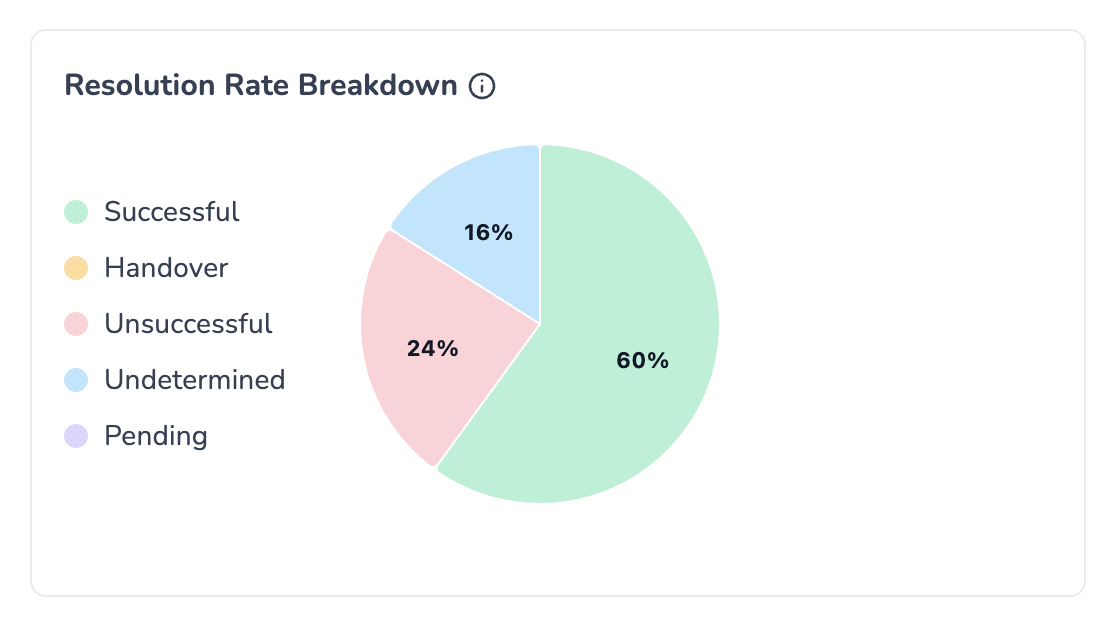The height and width of the screenshot is (624, 1108).
Task: Click the 60% data label
Action: tap(642, 361)
